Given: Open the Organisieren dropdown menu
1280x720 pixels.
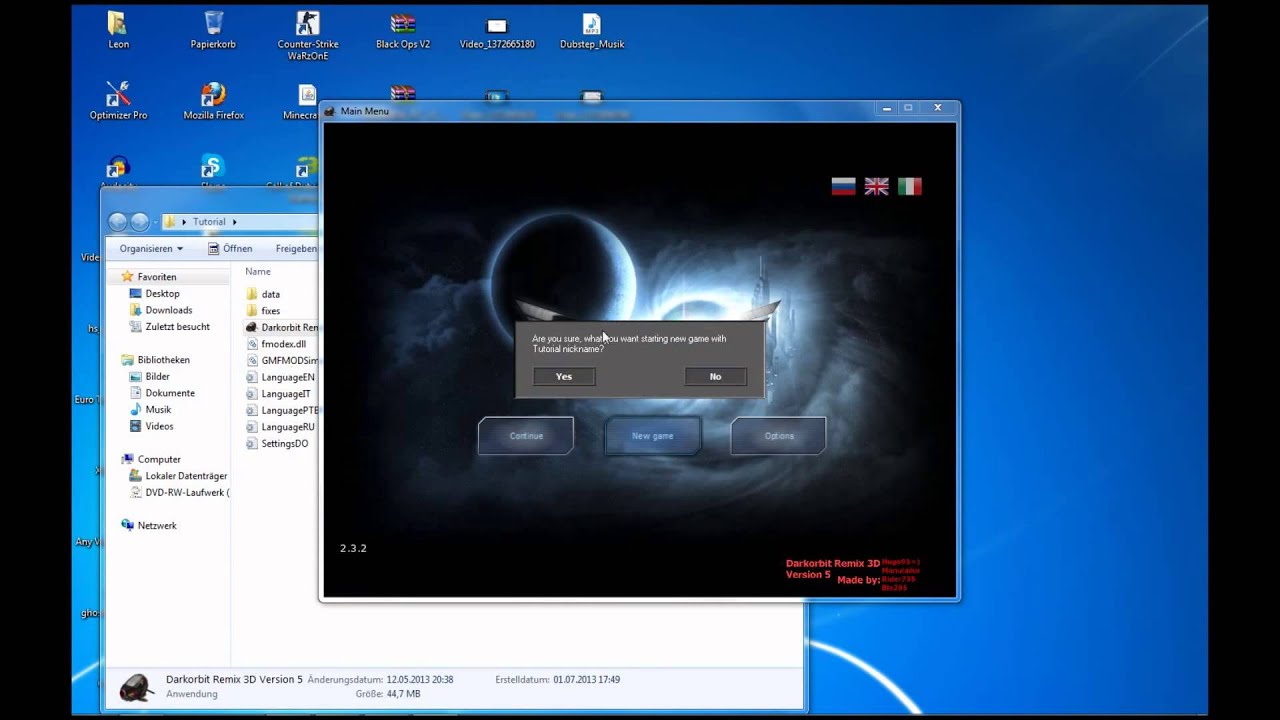Looking at the screenshot, I should coord(151,248).
